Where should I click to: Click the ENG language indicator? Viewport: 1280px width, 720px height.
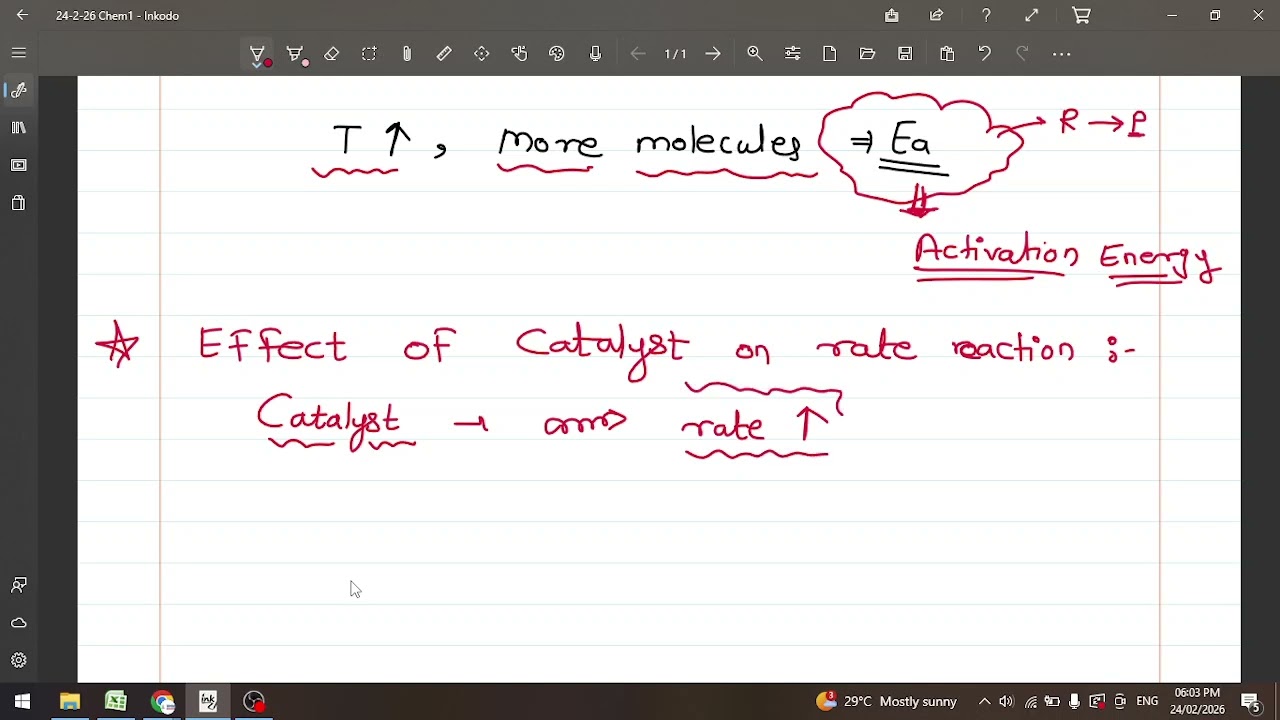pos(1147,701)
